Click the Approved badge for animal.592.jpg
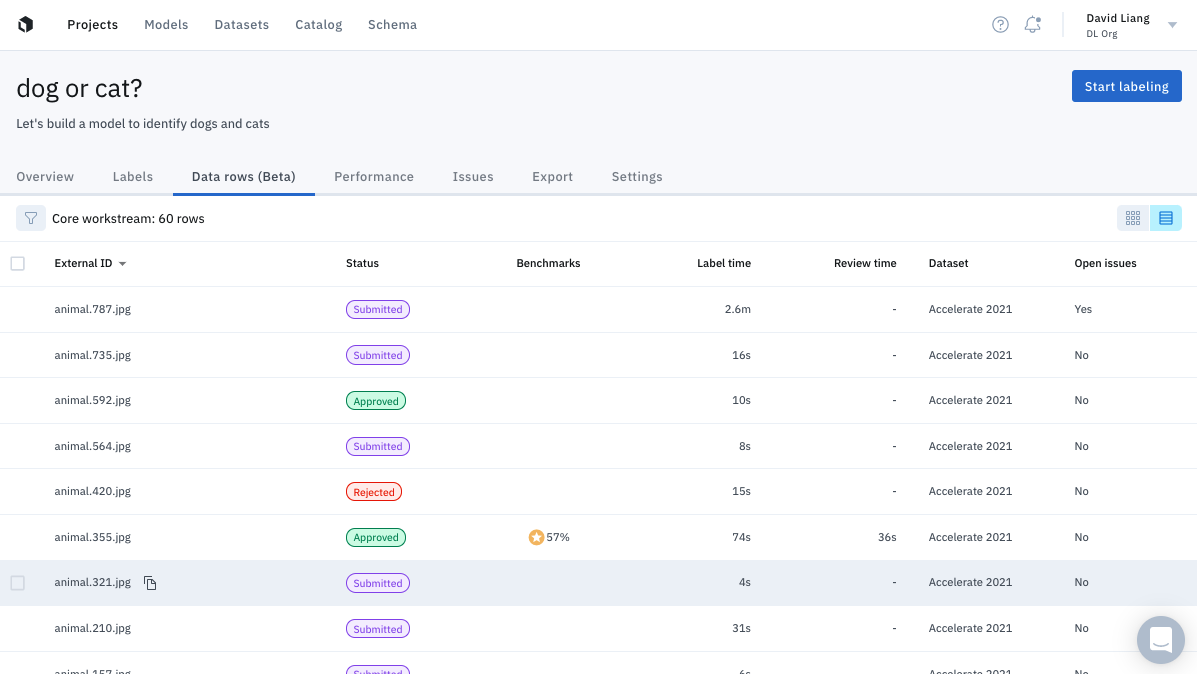Screen dimensions: 1197x674 pos(376,401)
